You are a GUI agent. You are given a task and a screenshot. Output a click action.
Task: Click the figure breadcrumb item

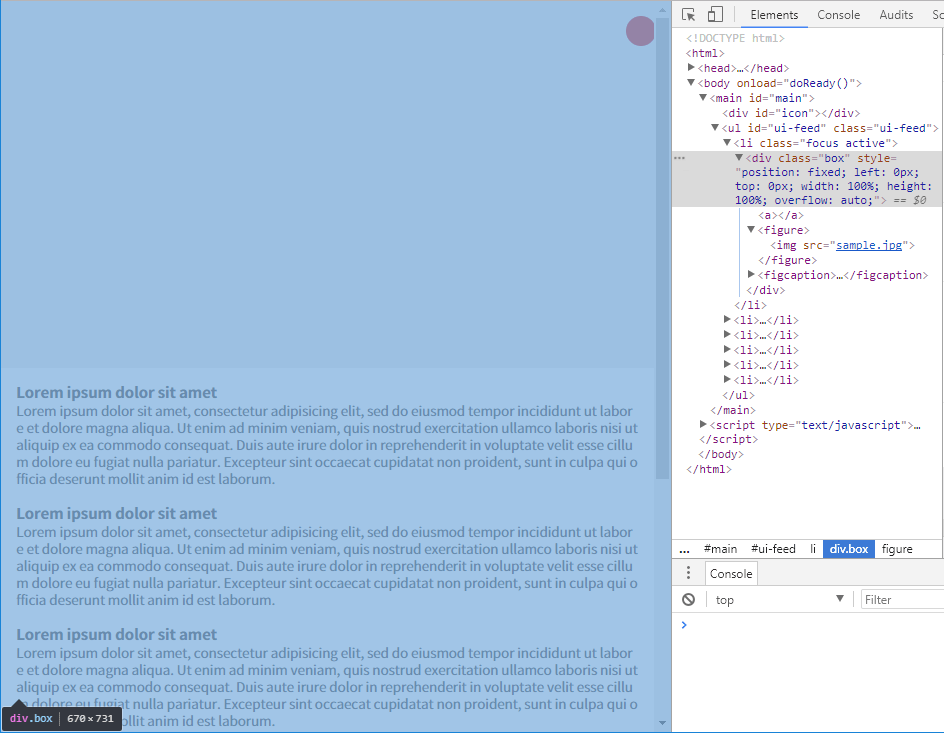pyautogui.click(x=897, y=549)
